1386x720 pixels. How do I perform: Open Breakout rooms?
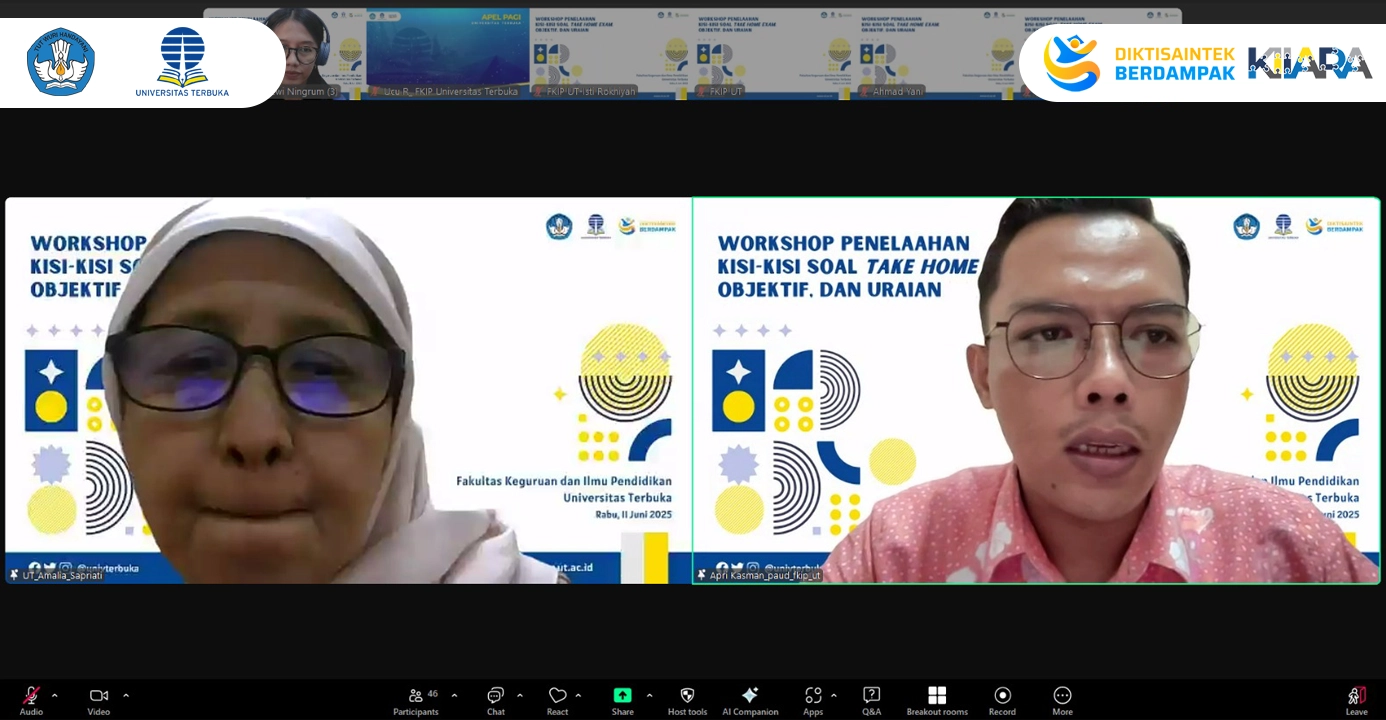coord(936,698)
